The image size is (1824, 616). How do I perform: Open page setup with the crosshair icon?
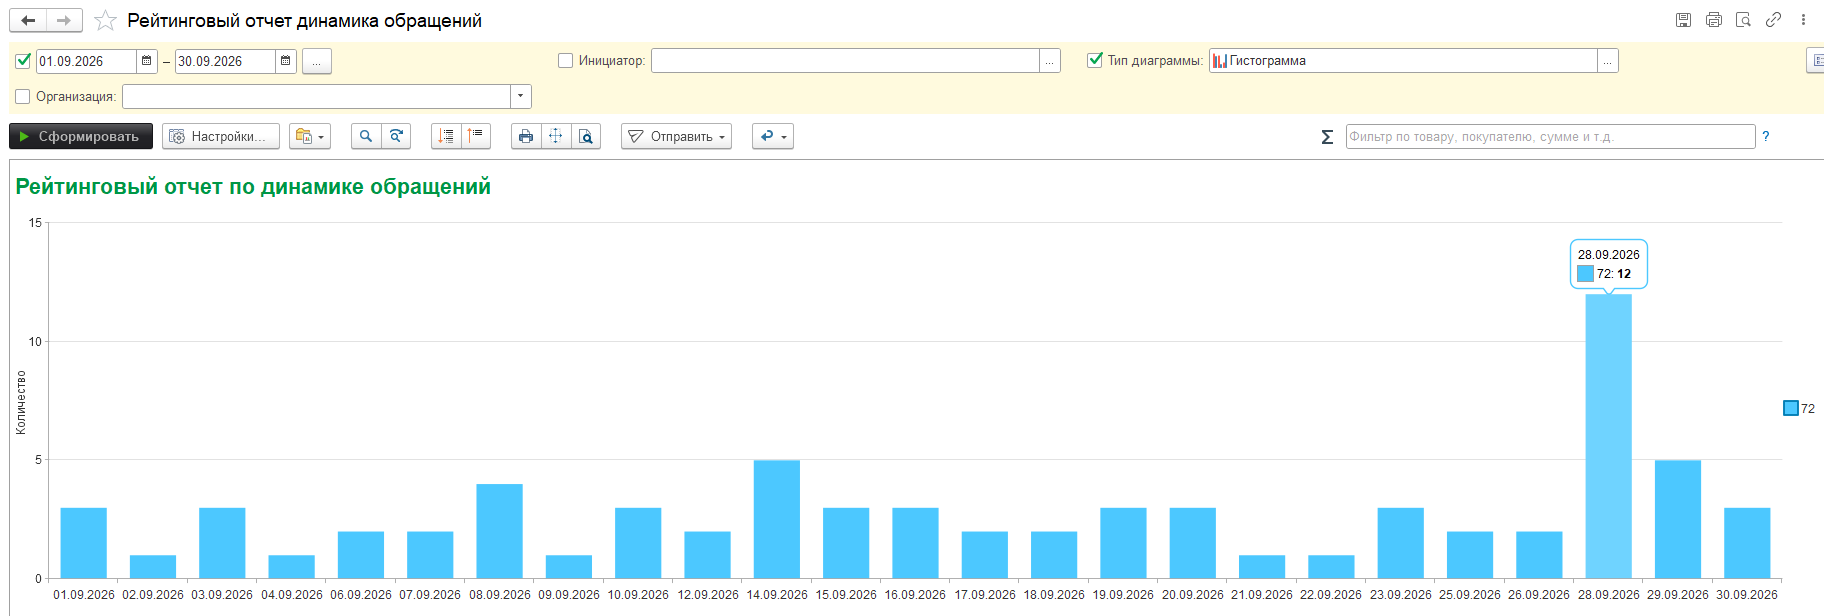coord(556,136)
